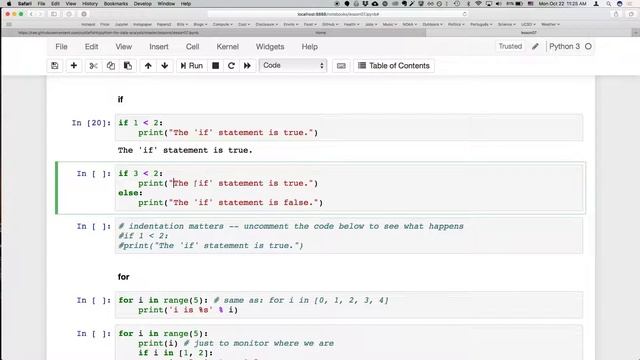Restart the kernel with the circular arrow

pyautogui.click(x=231, y=66)
